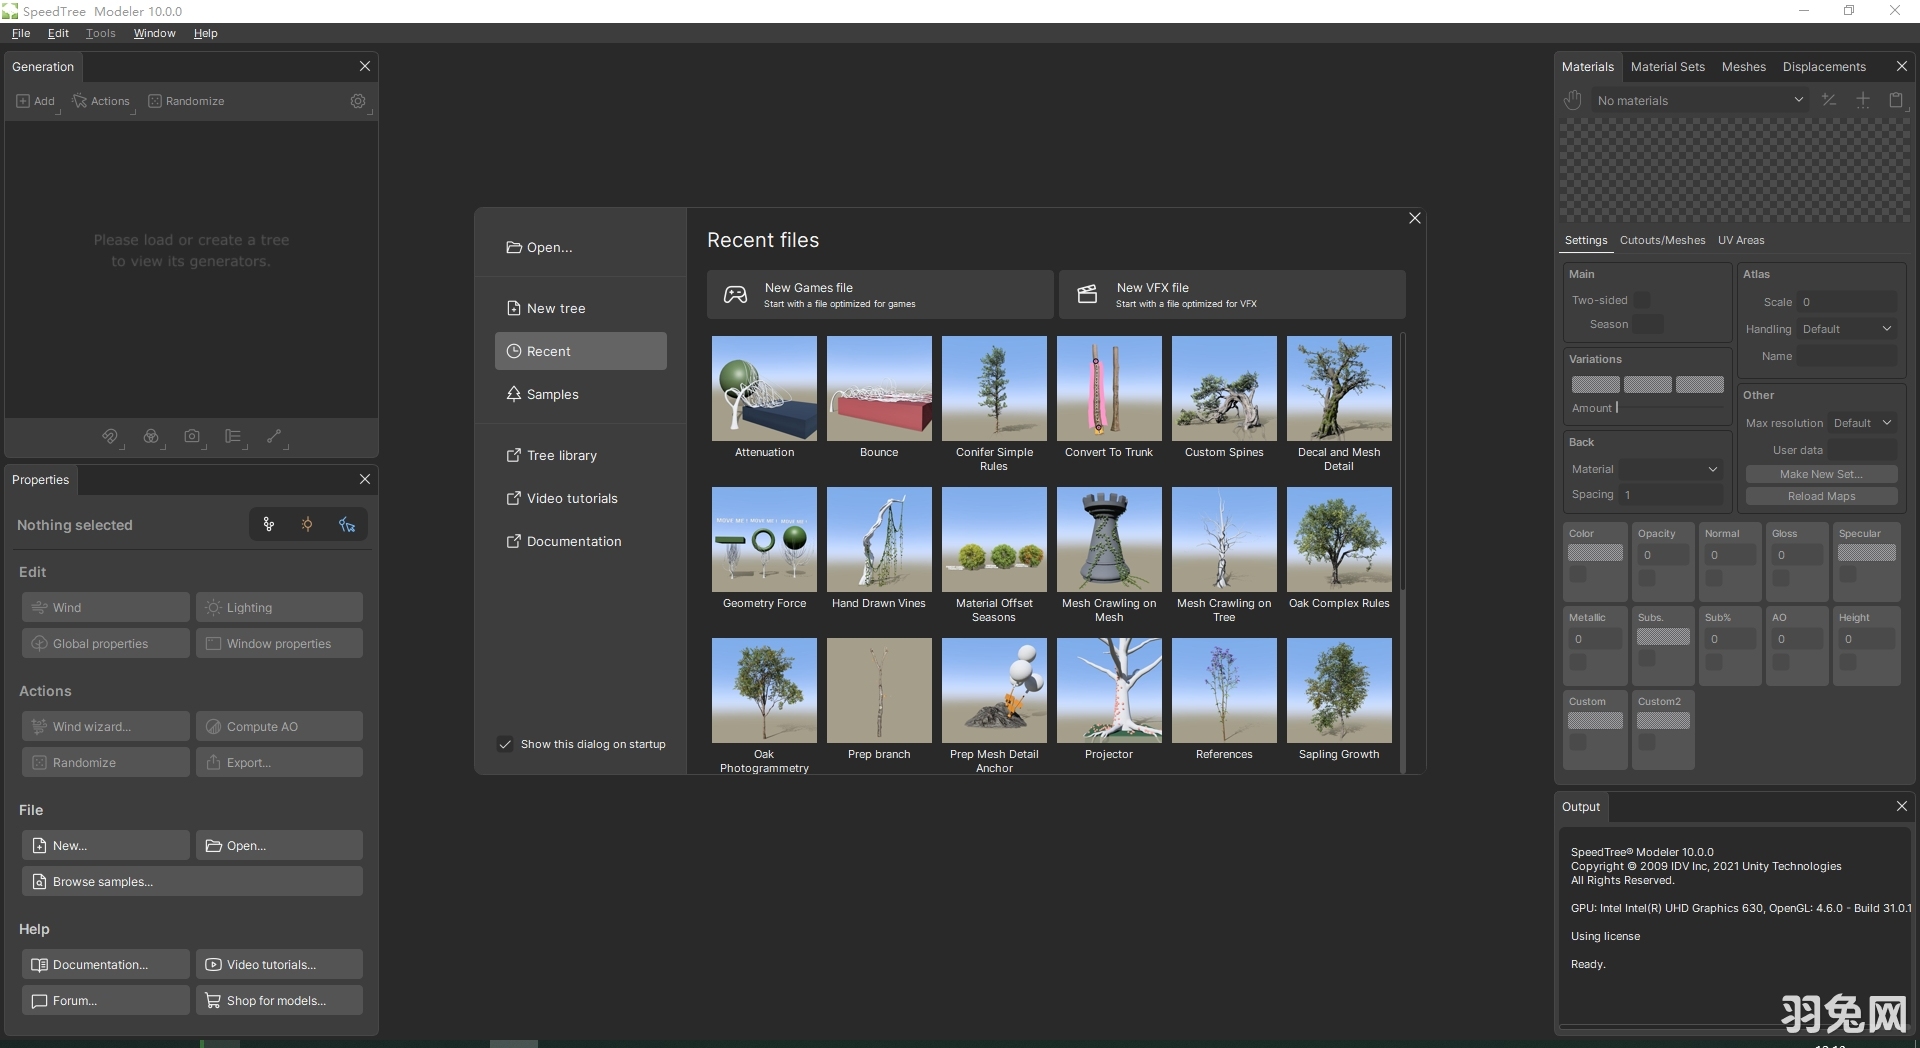
Task: Click the hierarchy list icon in Generation toolbar
Action: coord(235,437)
